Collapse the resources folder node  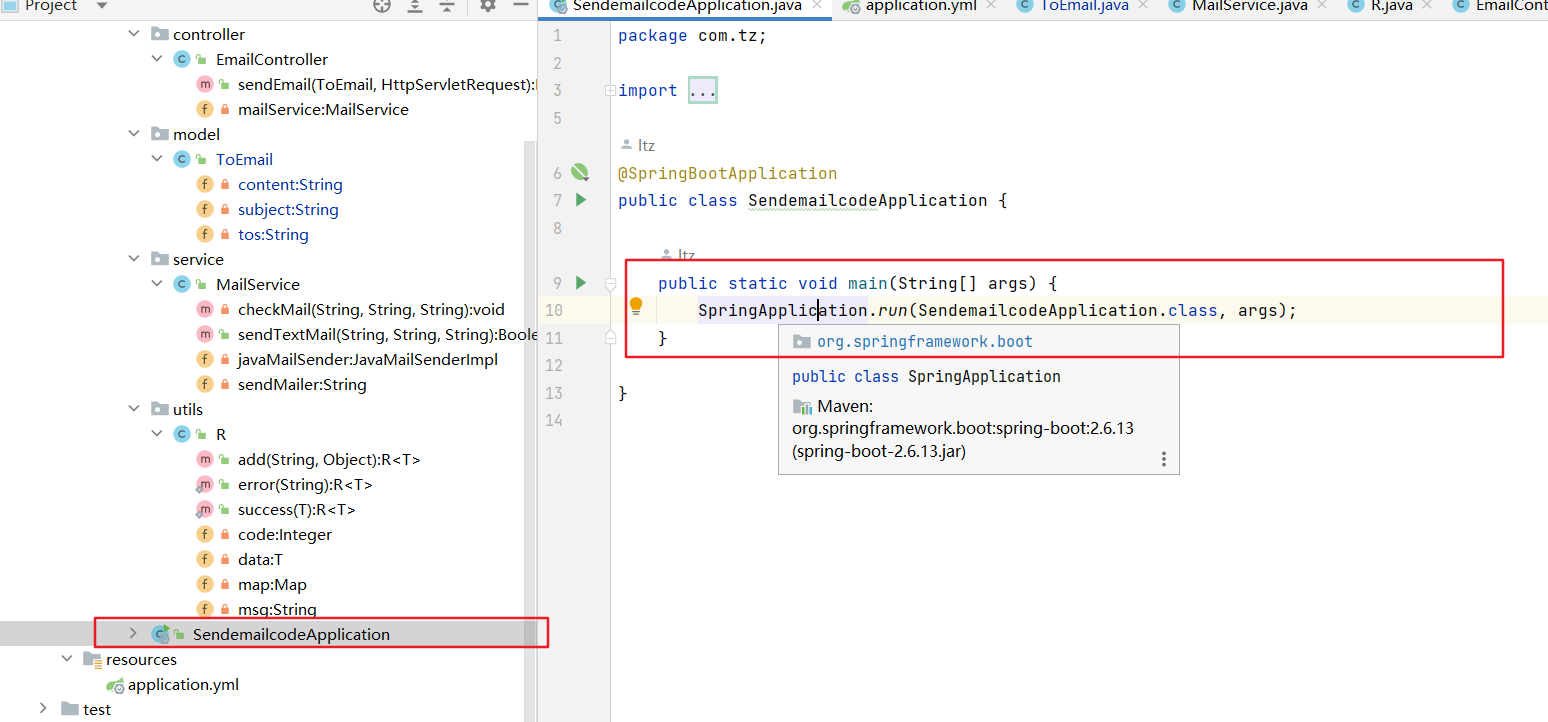click(67, 659)
